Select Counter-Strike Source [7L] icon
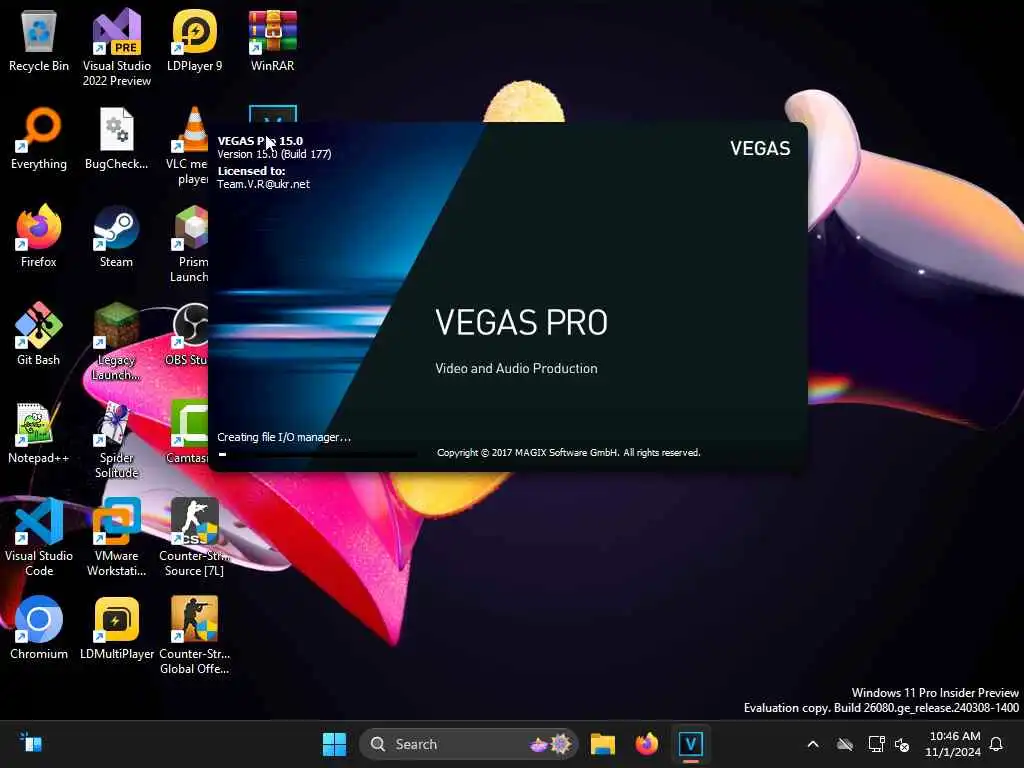 coord(195,537)
